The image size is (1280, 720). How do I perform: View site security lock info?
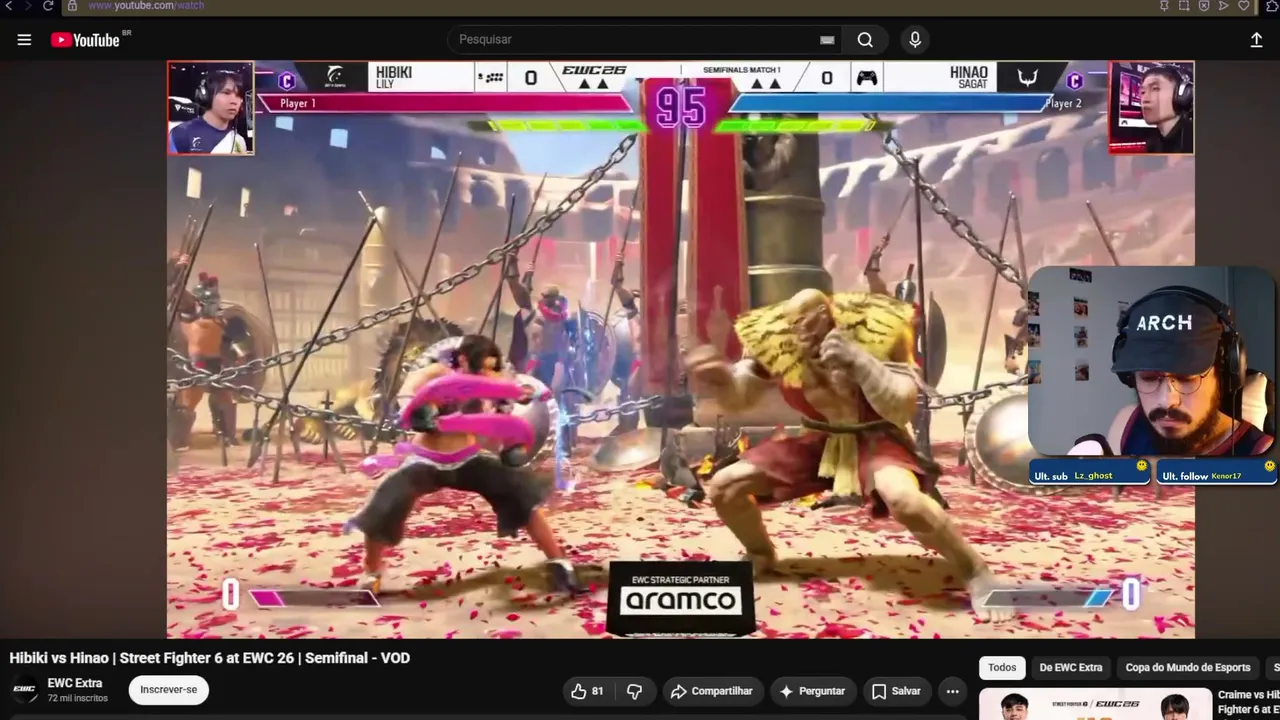[x=72, y=6]
